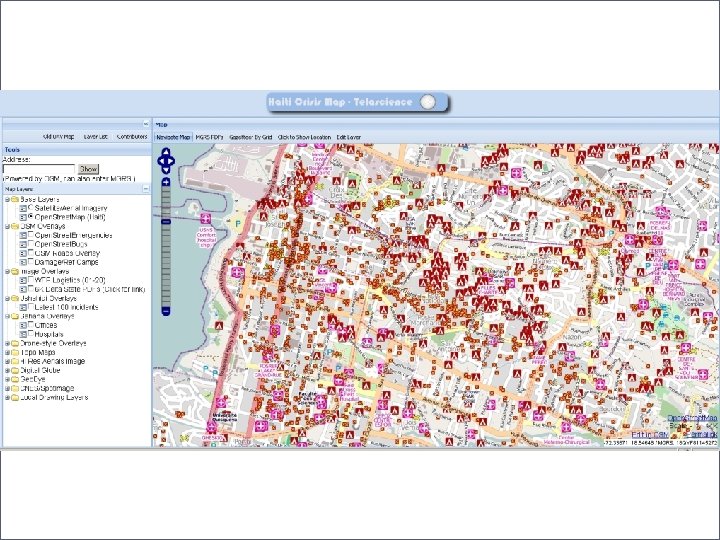
Task: Click the zoom bar track above the handle
Action: [166, 202]
